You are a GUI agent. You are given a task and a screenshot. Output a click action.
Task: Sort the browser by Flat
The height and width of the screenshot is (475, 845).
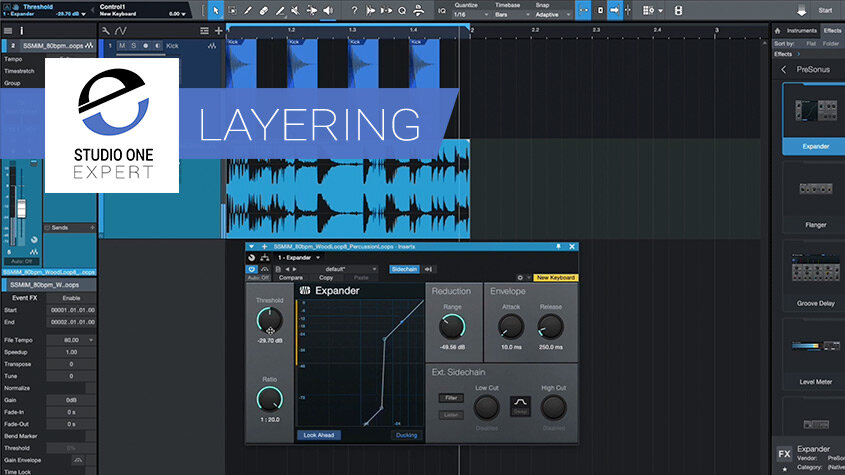(x=811, y=44)
